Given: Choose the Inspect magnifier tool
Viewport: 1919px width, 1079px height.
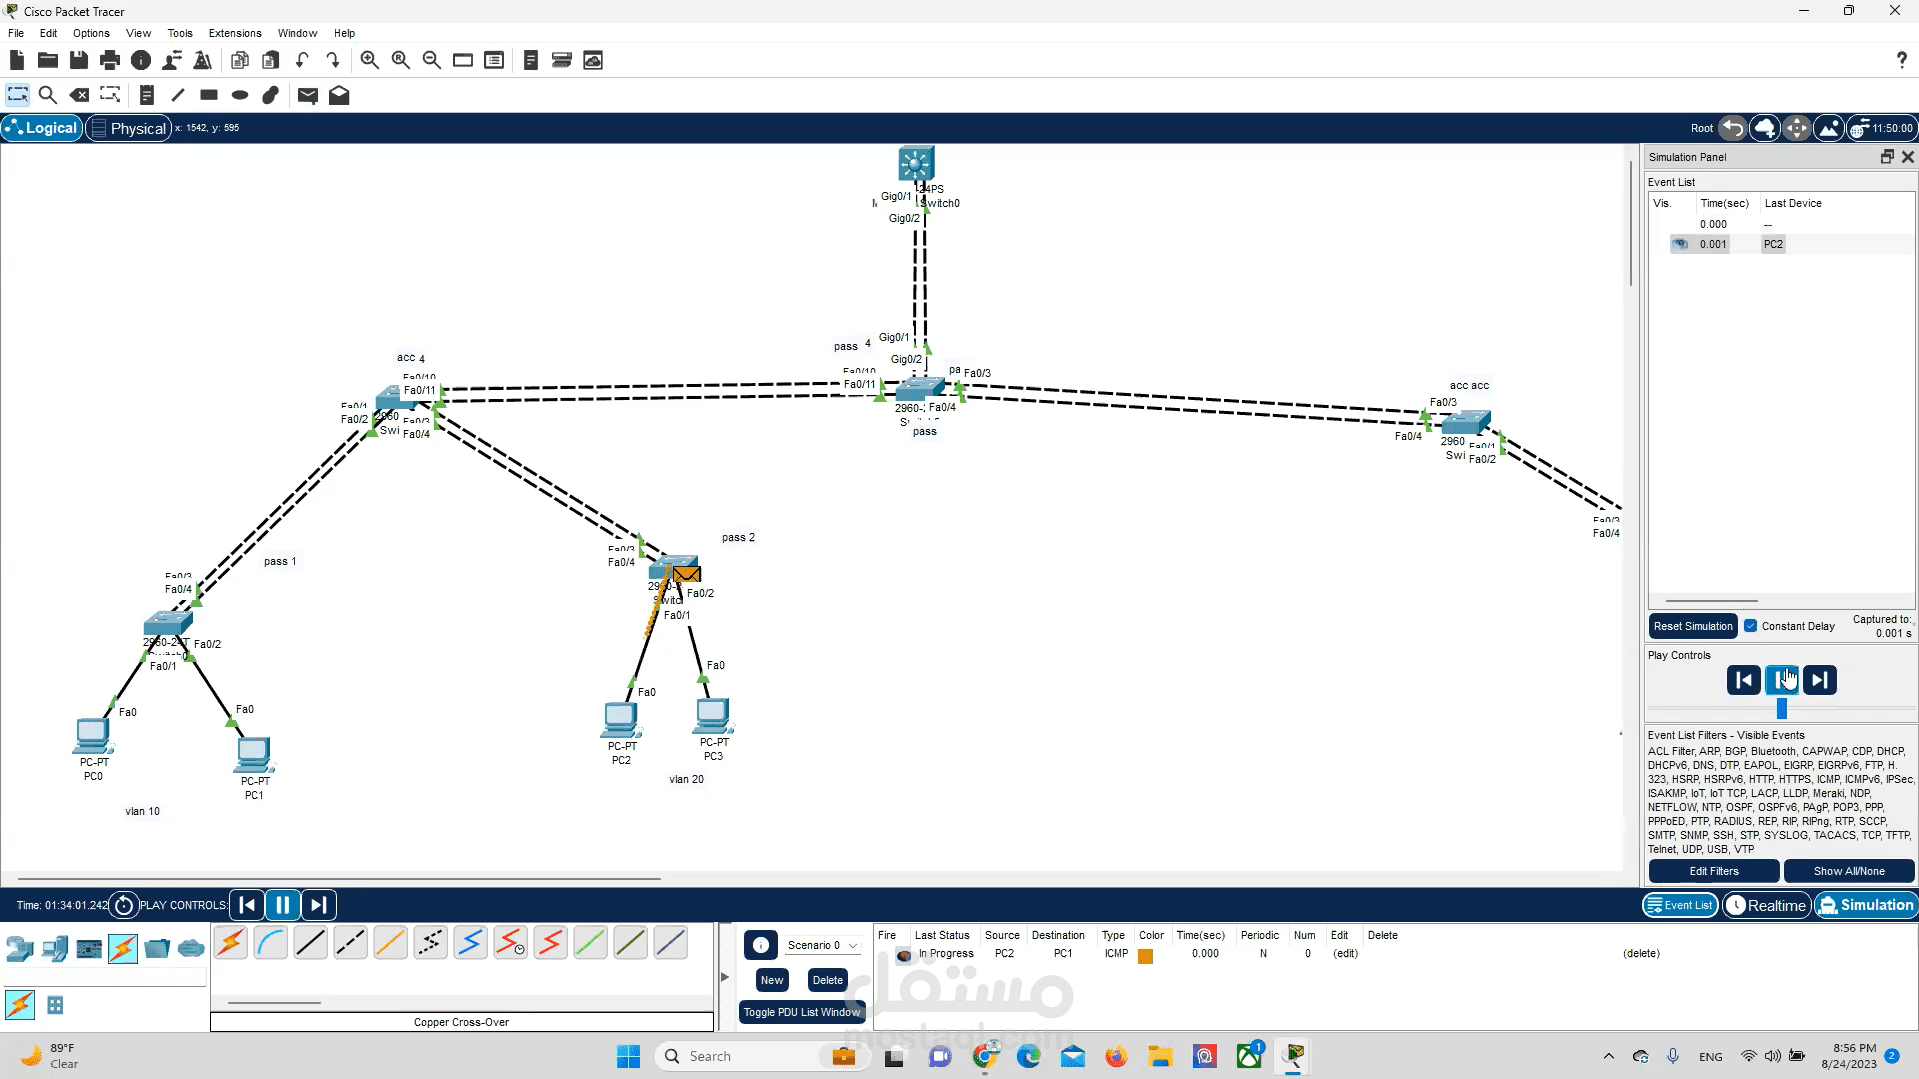Looking at the screenshot, I should [47, 95].
